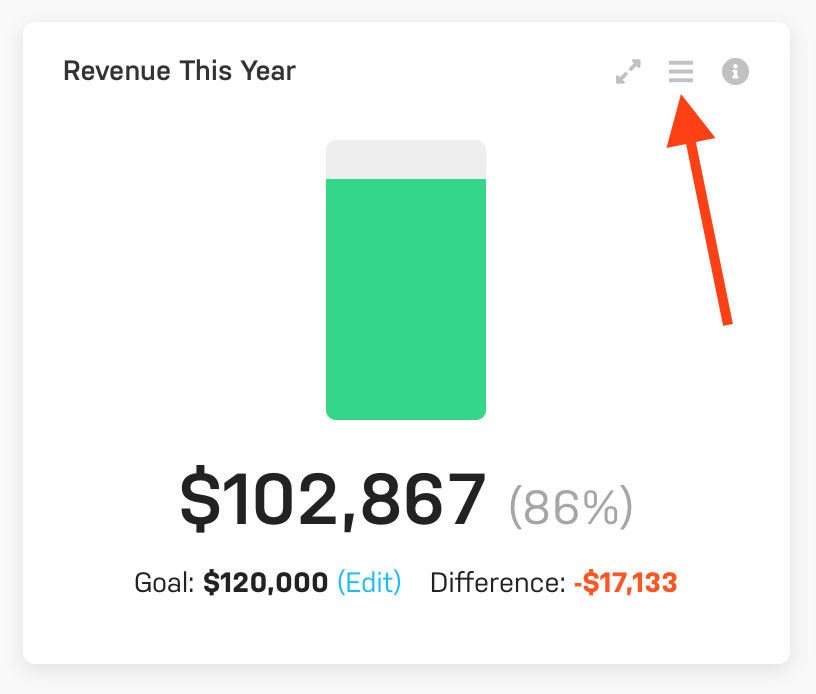The width and height of the screenshot is (816, 694).
Task: Click the middle of the red arrow shaft
Action: coord(709,232)
